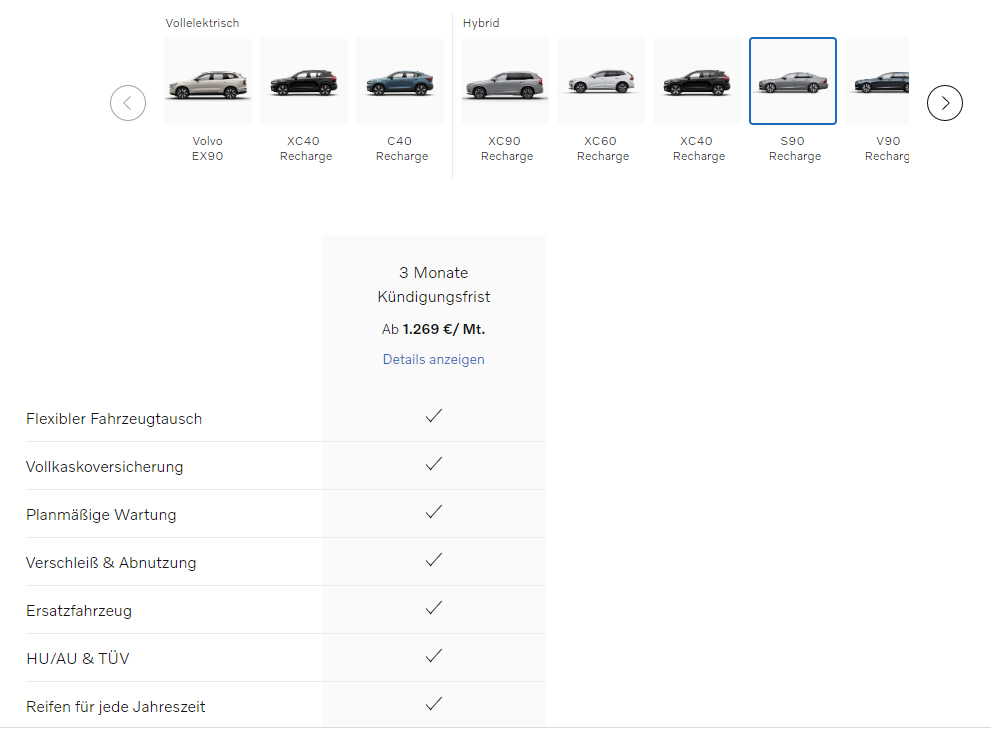Click the 3 Monate Kündigungsfrist heading

click(x=434, y=284)
